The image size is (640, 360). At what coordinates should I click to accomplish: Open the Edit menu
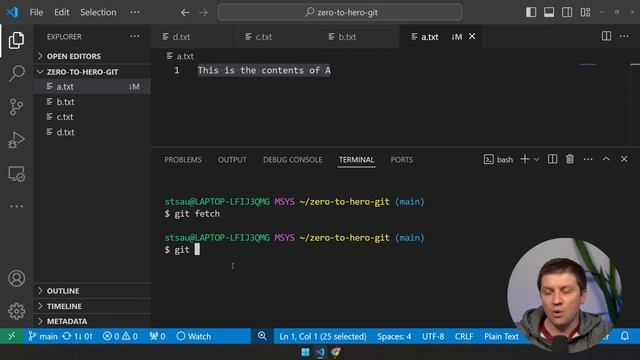click(x=62, y=12)
